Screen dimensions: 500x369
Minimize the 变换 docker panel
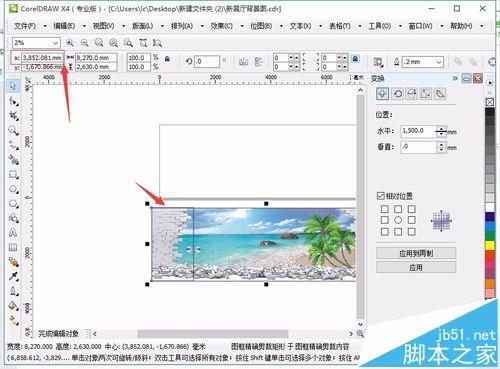[x=467, y=78]
